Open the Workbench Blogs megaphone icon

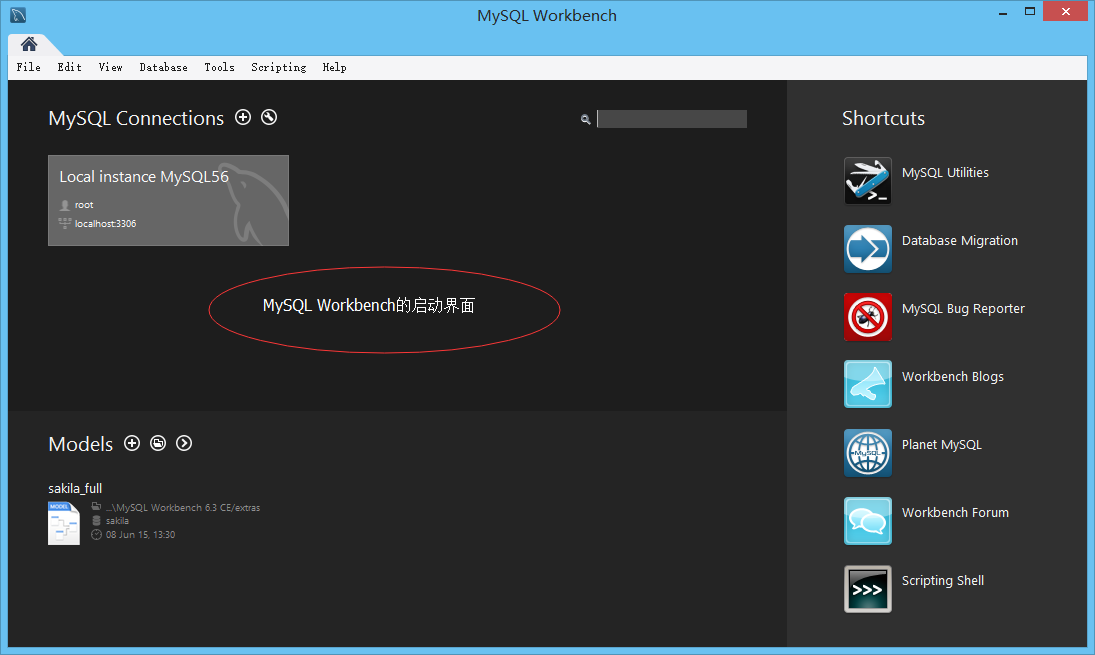coord(868,384)
